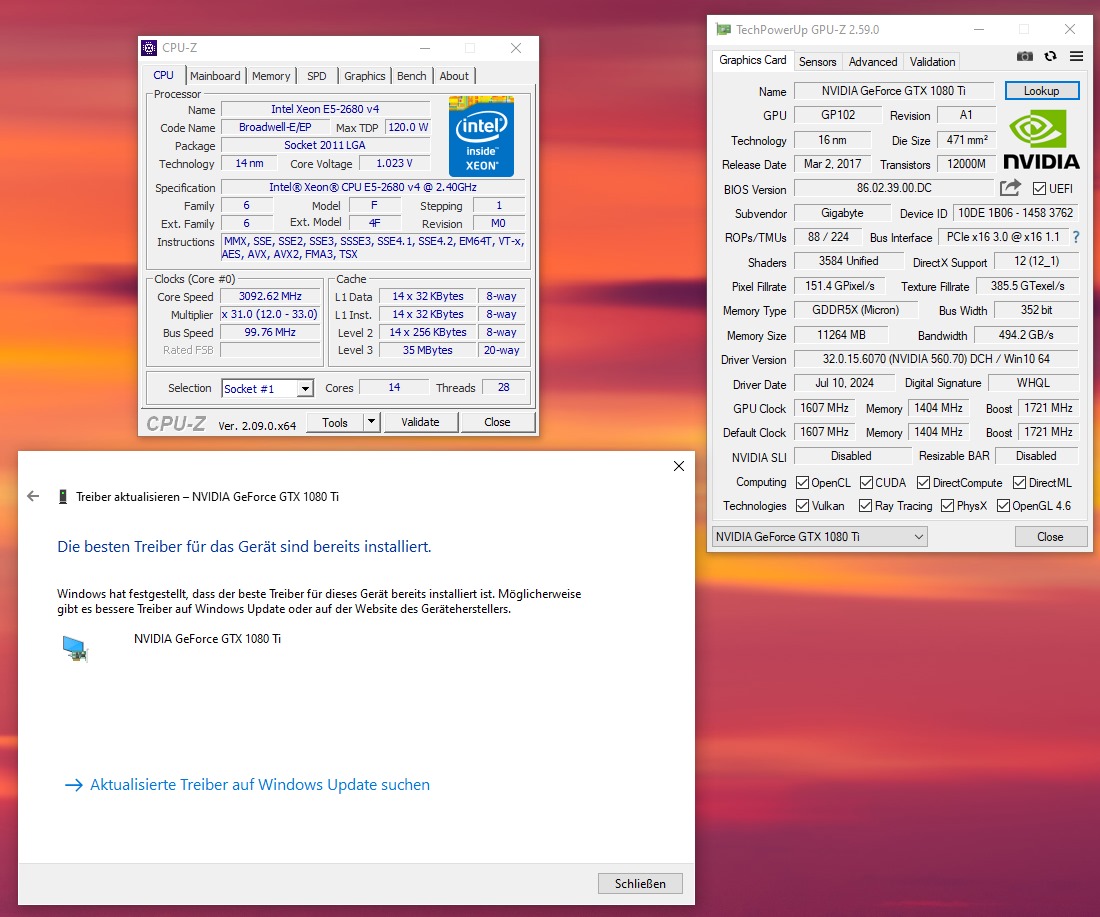Viewport: 1100px width, 917px height.
Task: Click the Memory Type value GDDR5X (Micron)
Action: 855,310
